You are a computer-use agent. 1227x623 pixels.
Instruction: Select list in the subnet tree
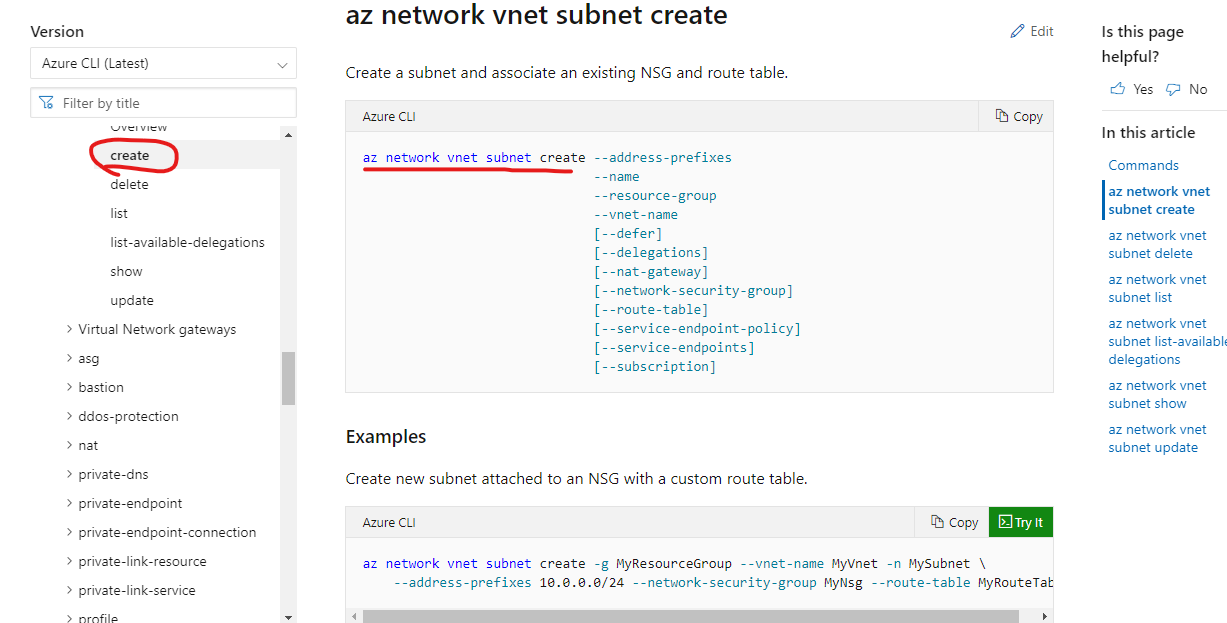point(119,213)
